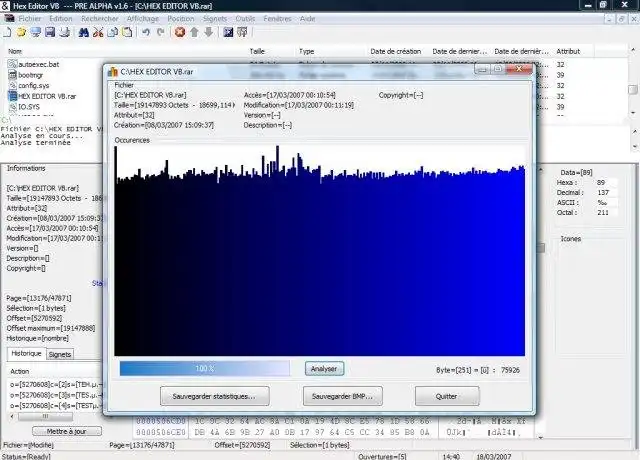Sort by the Date de création column
The width and height of the screenshot is (640, 460).
click(396, 51)
